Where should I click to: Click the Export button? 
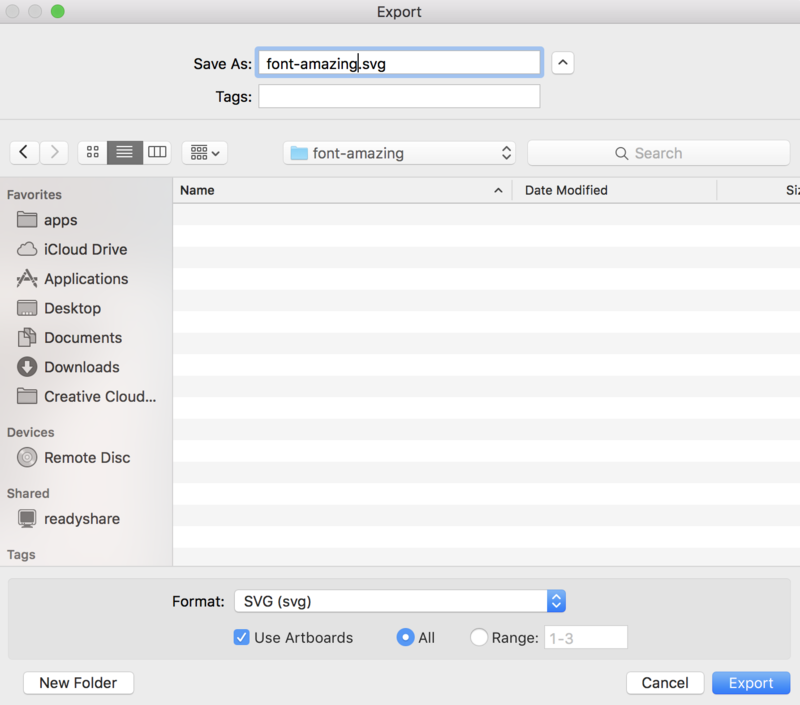[751, 683]
